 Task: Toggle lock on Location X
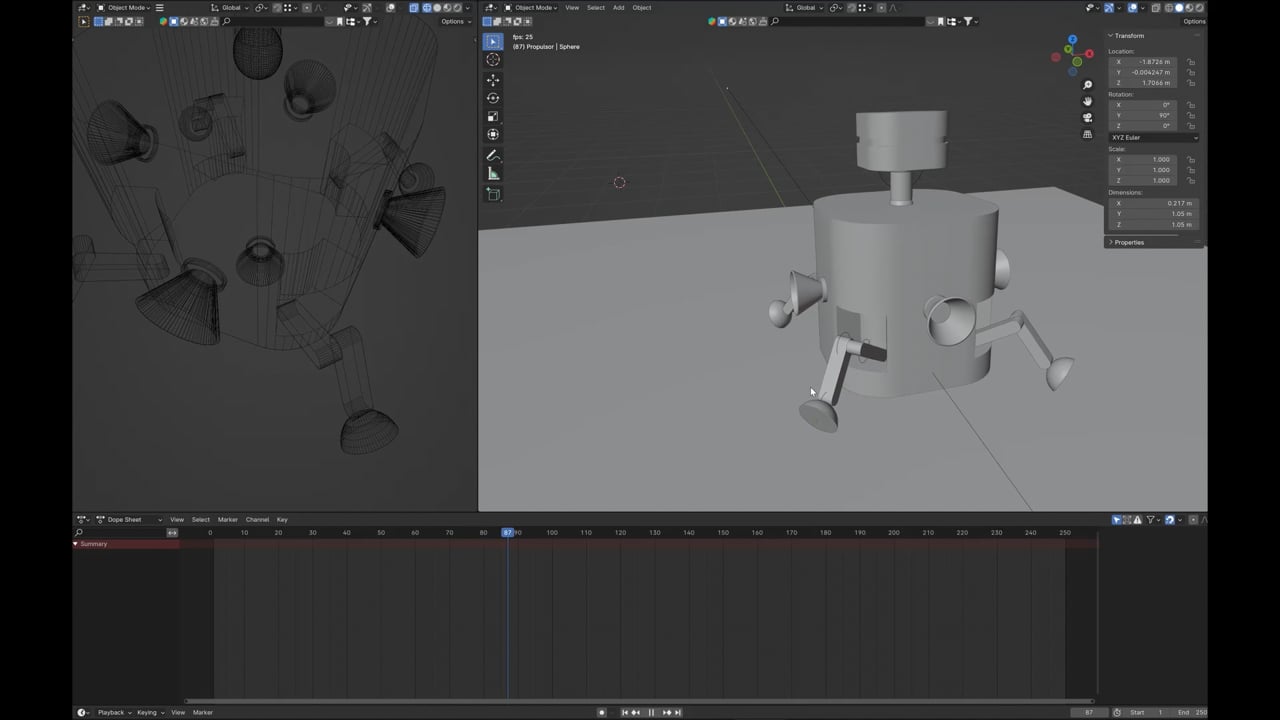click(1191, 62)
